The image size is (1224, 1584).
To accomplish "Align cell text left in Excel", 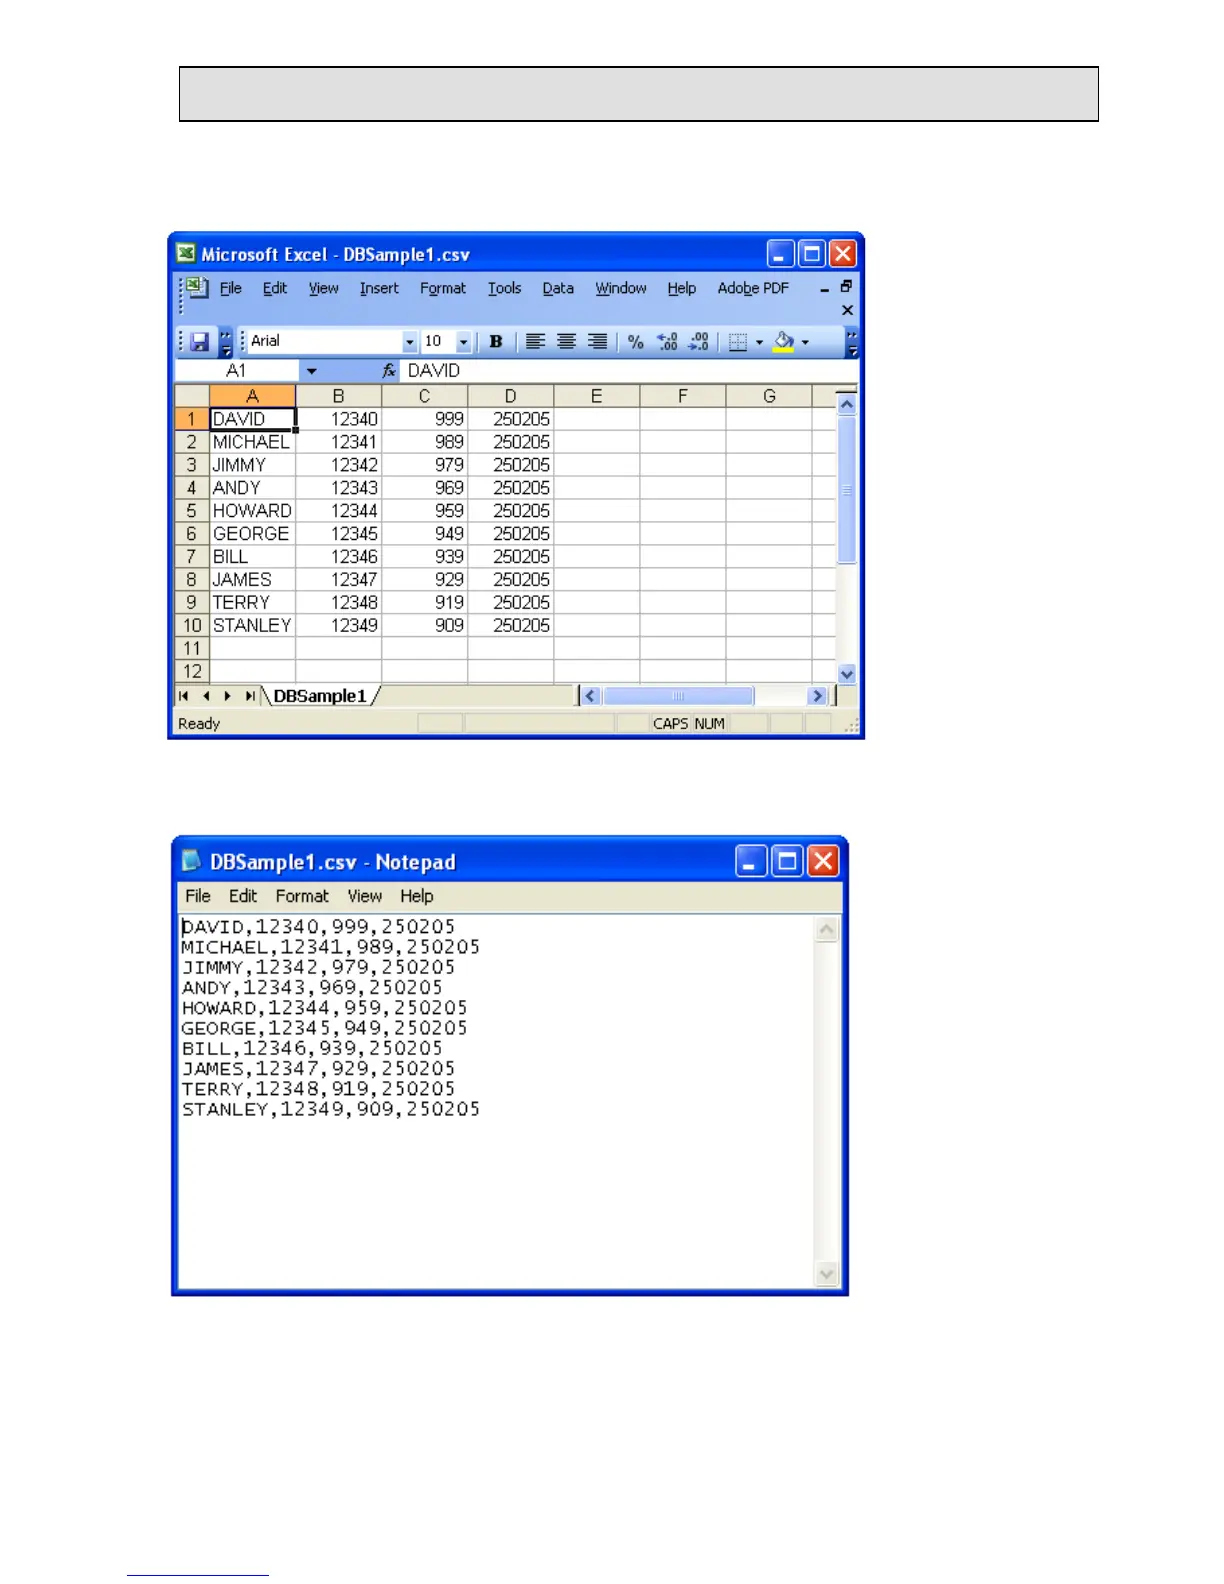I will [x=535, y=342].
